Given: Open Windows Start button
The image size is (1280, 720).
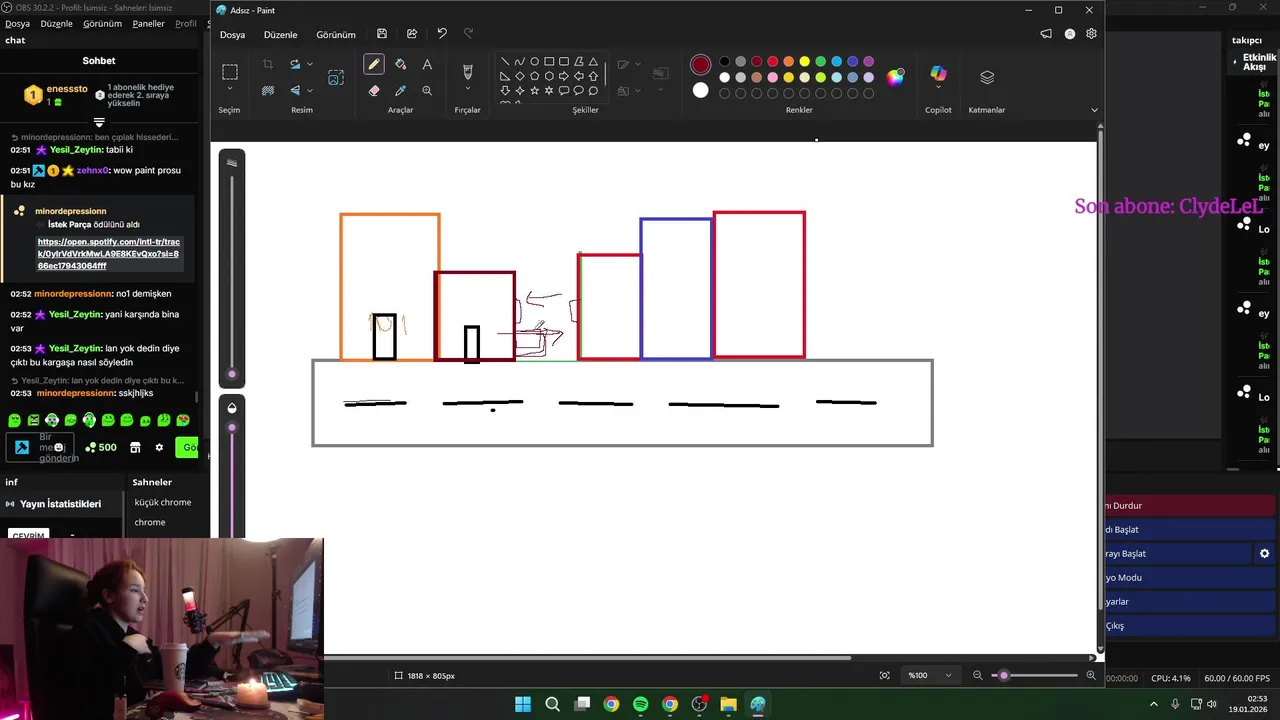Looking at the screenshot, I should click(523, 704).
